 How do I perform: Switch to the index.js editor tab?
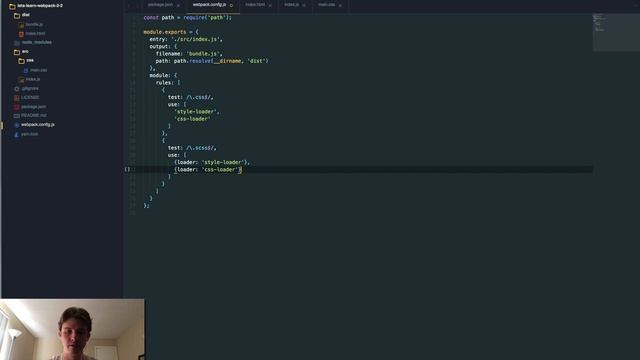(291, 5)
